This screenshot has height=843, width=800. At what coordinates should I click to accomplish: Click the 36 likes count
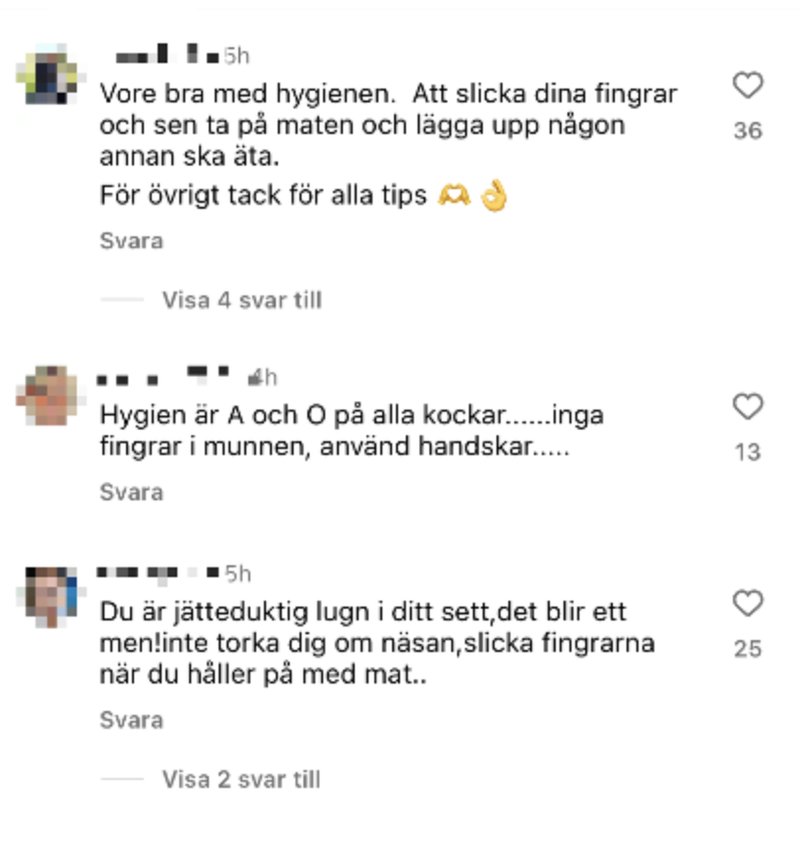click(748, 131)
